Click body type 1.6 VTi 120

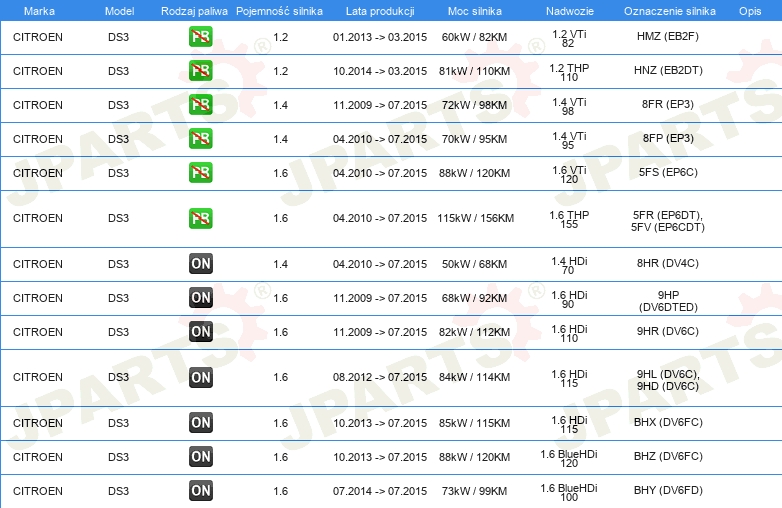[x=569, y=174]
